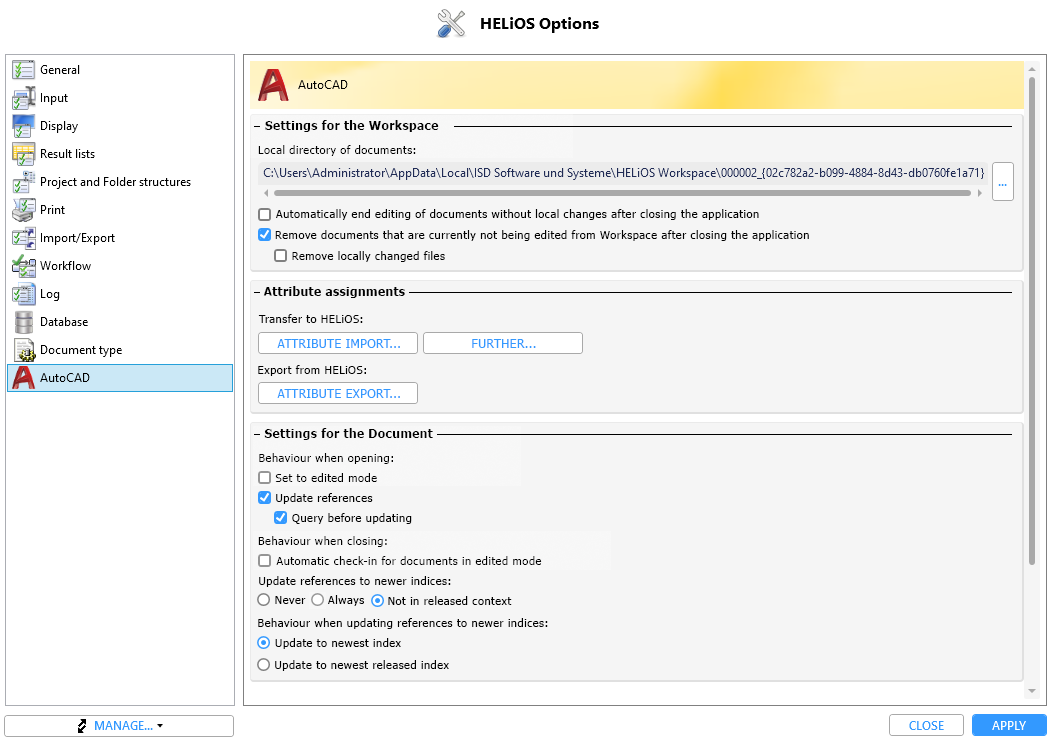Click the Database cylinder icon
Screen dimensions: 1051x743
23,322
